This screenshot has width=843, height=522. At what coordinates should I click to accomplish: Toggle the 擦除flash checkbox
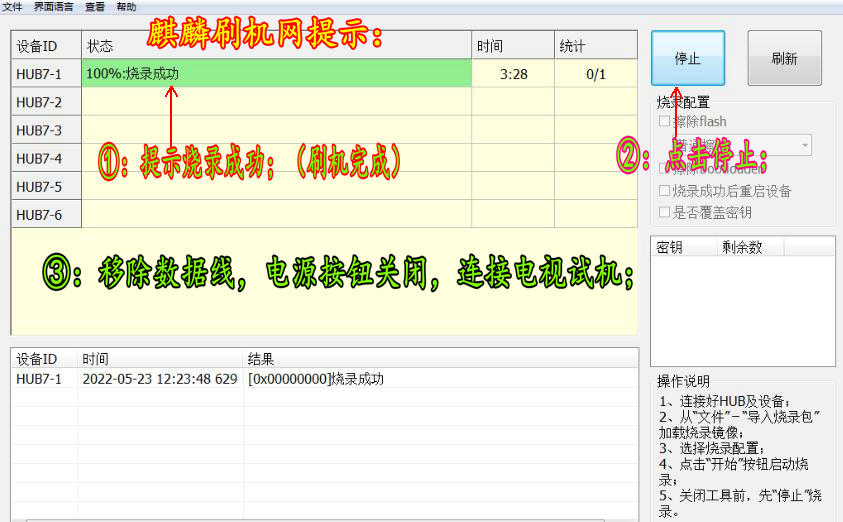click(x=665, y=122)
